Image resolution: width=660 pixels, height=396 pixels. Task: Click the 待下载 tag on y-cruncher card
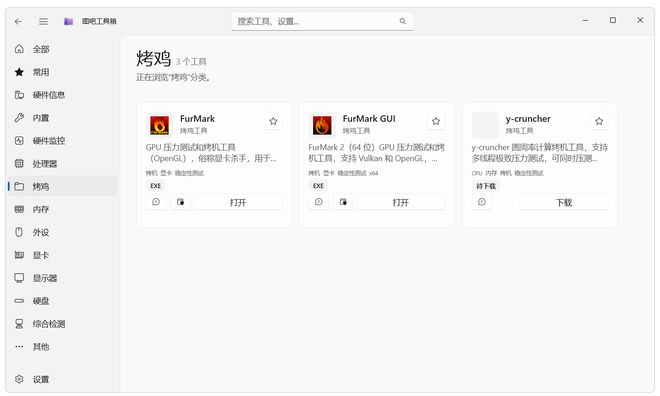(486, 186)
